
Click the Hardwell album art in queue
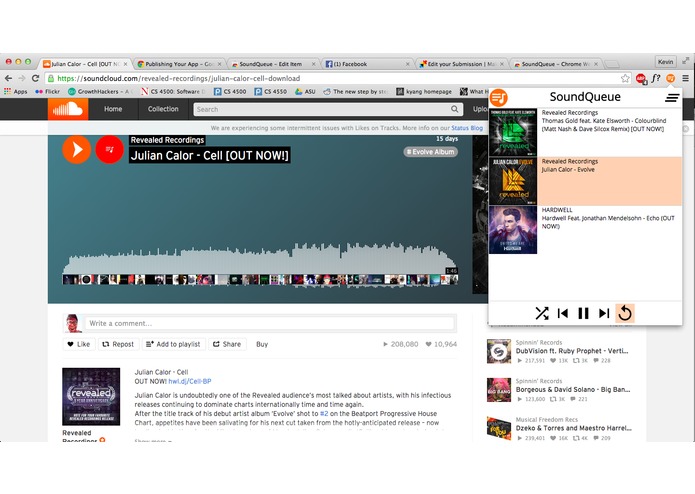pyautogui.click(x=513, y=229)
